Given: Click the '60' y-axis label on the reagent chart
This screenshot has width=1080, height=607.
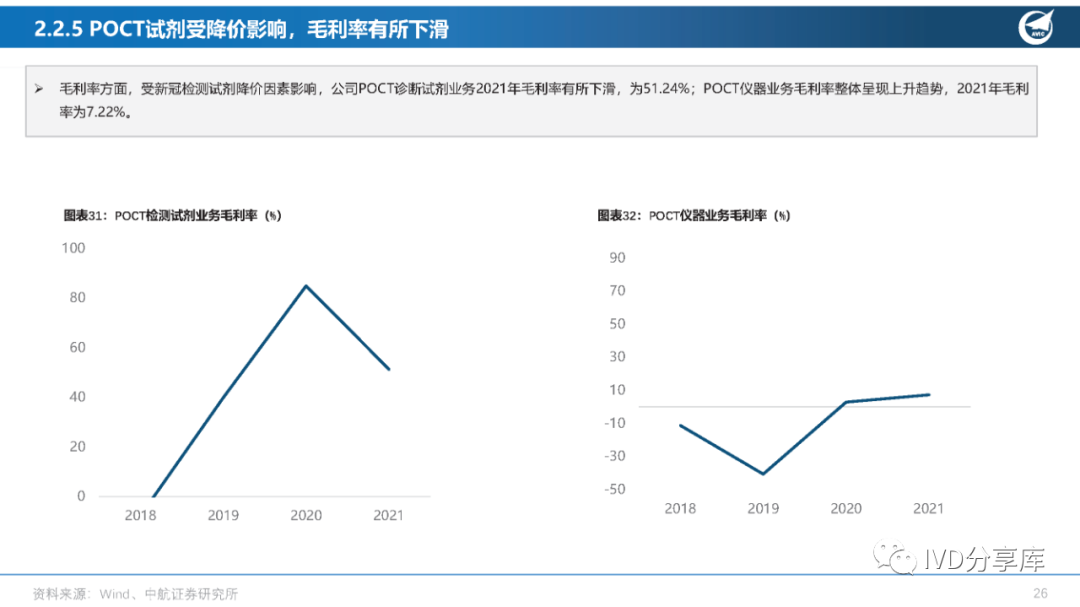Looking at the screenshot, I should (77, 347).
